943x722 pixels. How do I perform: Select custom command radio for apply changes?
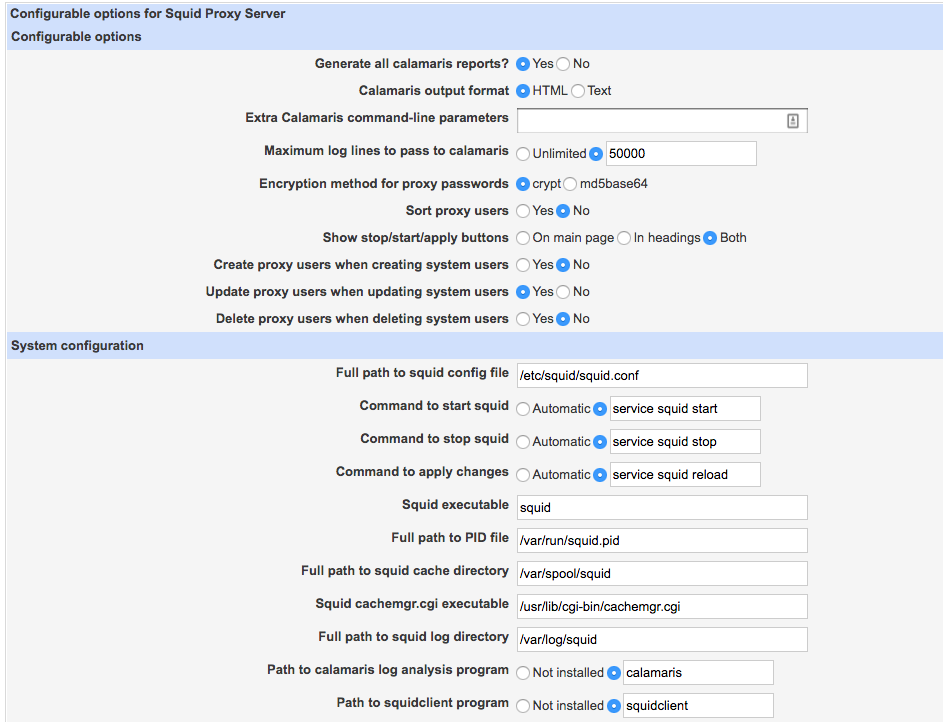600,475
